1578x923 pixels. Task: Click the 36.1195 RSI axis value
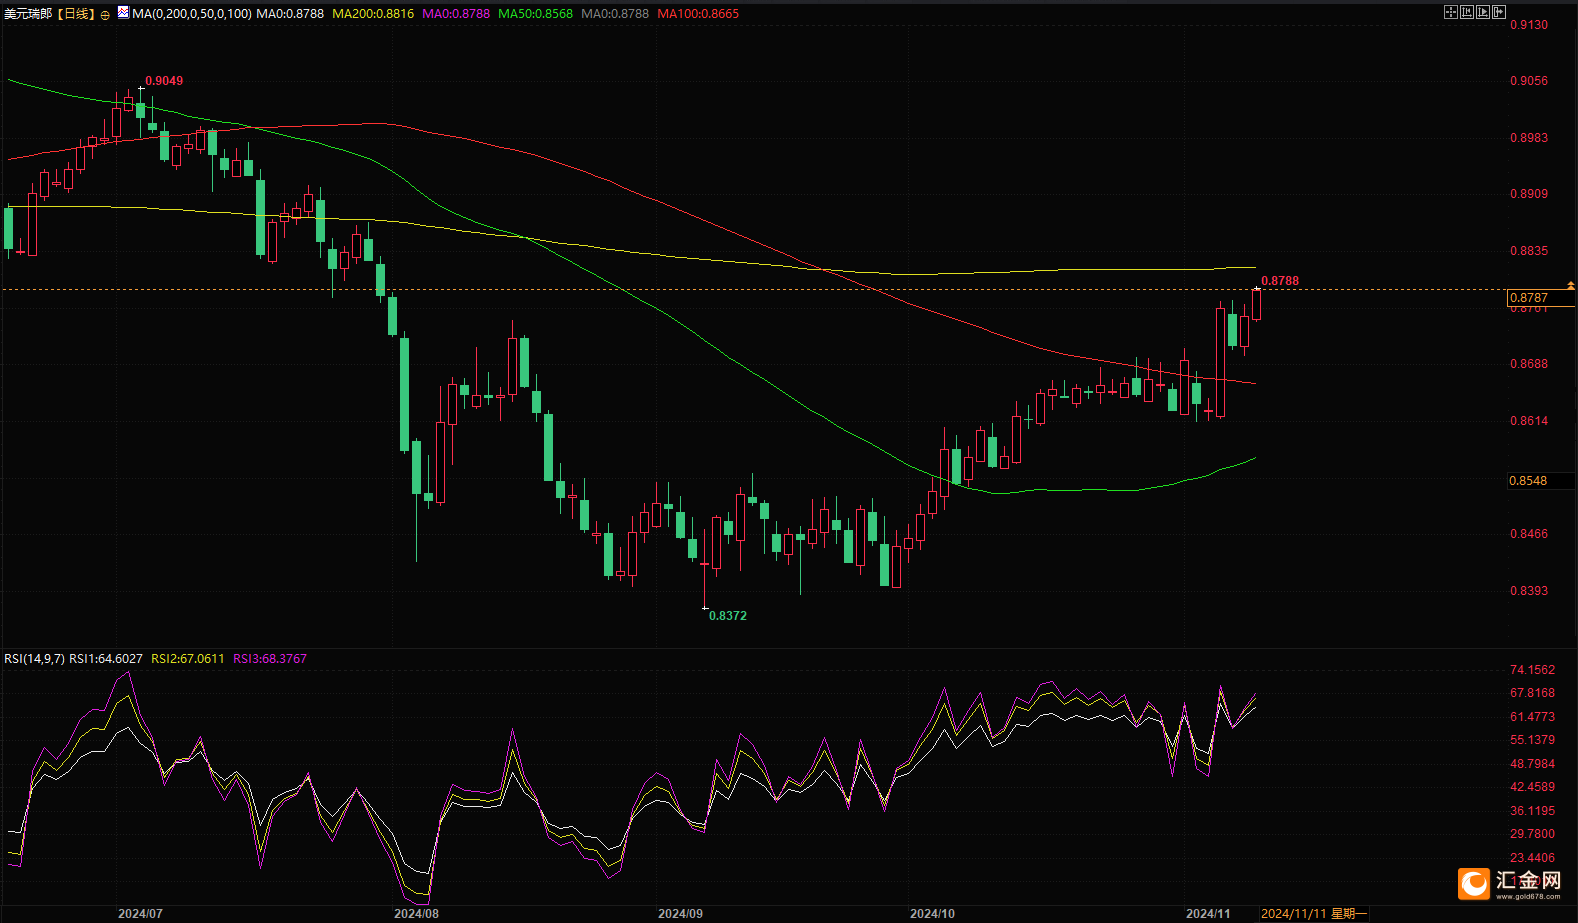[x=1532, y=811]
